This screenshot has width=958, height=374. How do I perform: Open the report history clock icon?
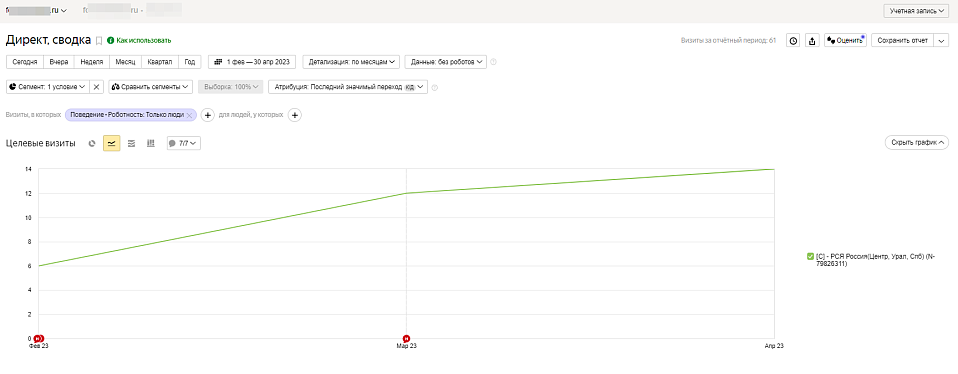[793, 41]
